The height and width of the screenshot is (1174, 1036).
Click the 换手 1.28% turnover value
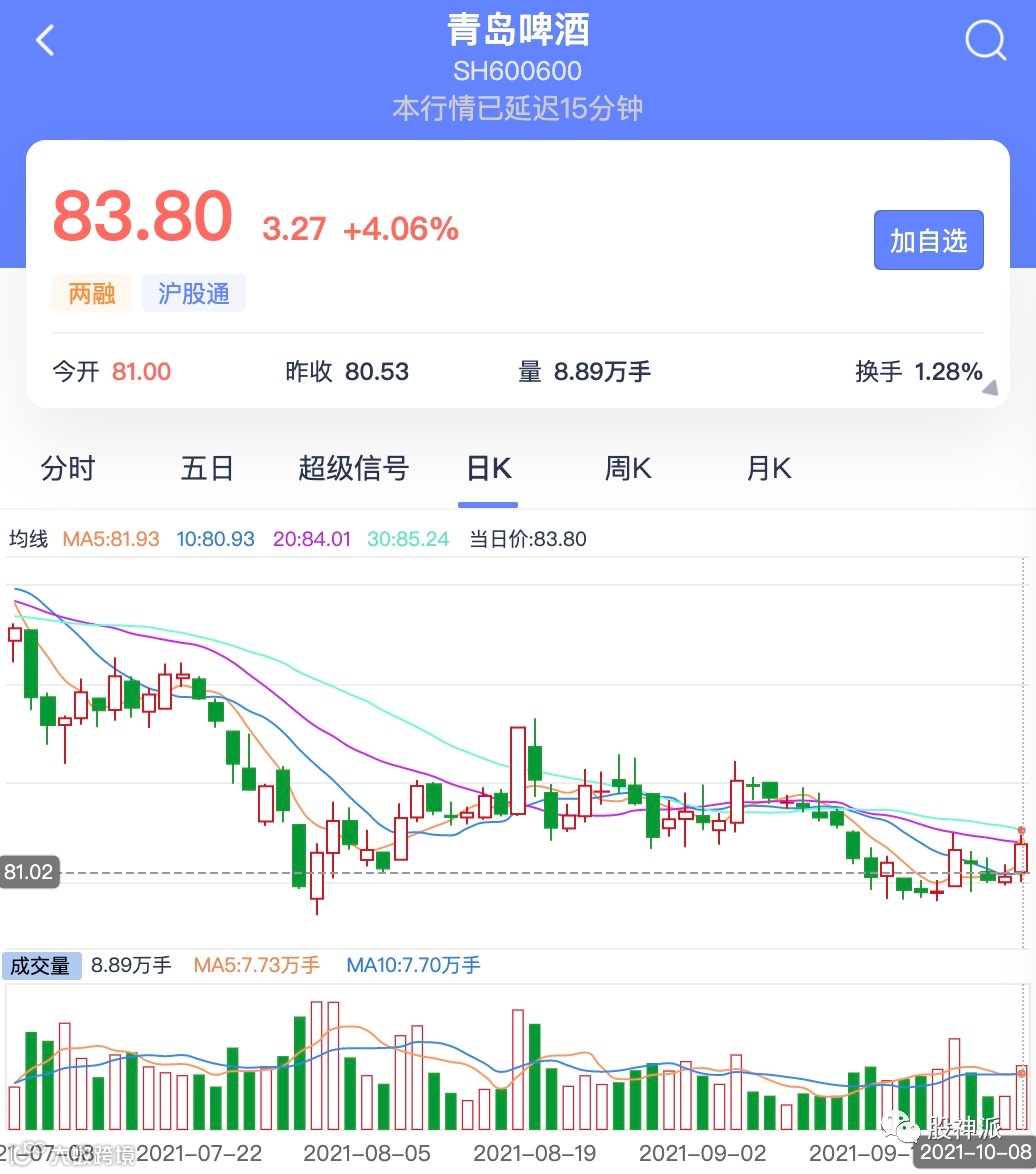coord(918,371)
